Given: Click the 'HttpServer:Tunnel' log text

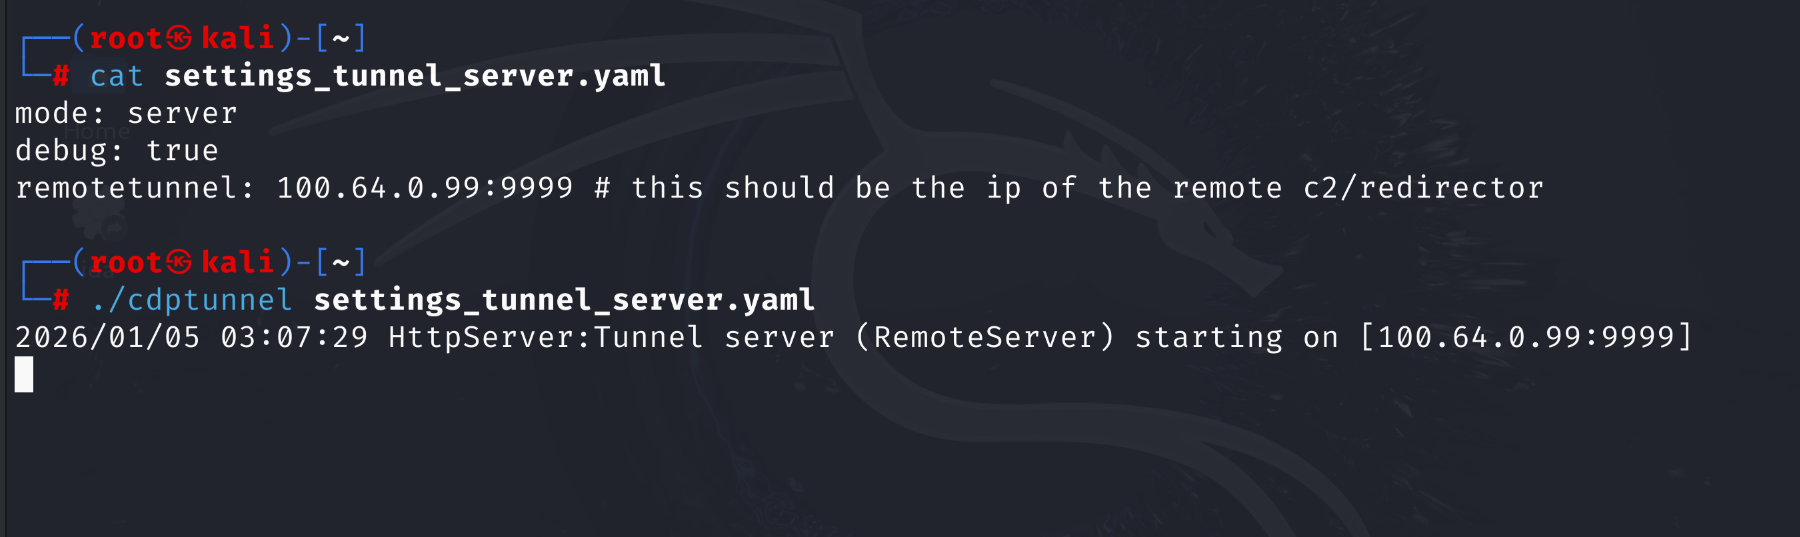Looking at the screenshot, I should tap(545, 337).
